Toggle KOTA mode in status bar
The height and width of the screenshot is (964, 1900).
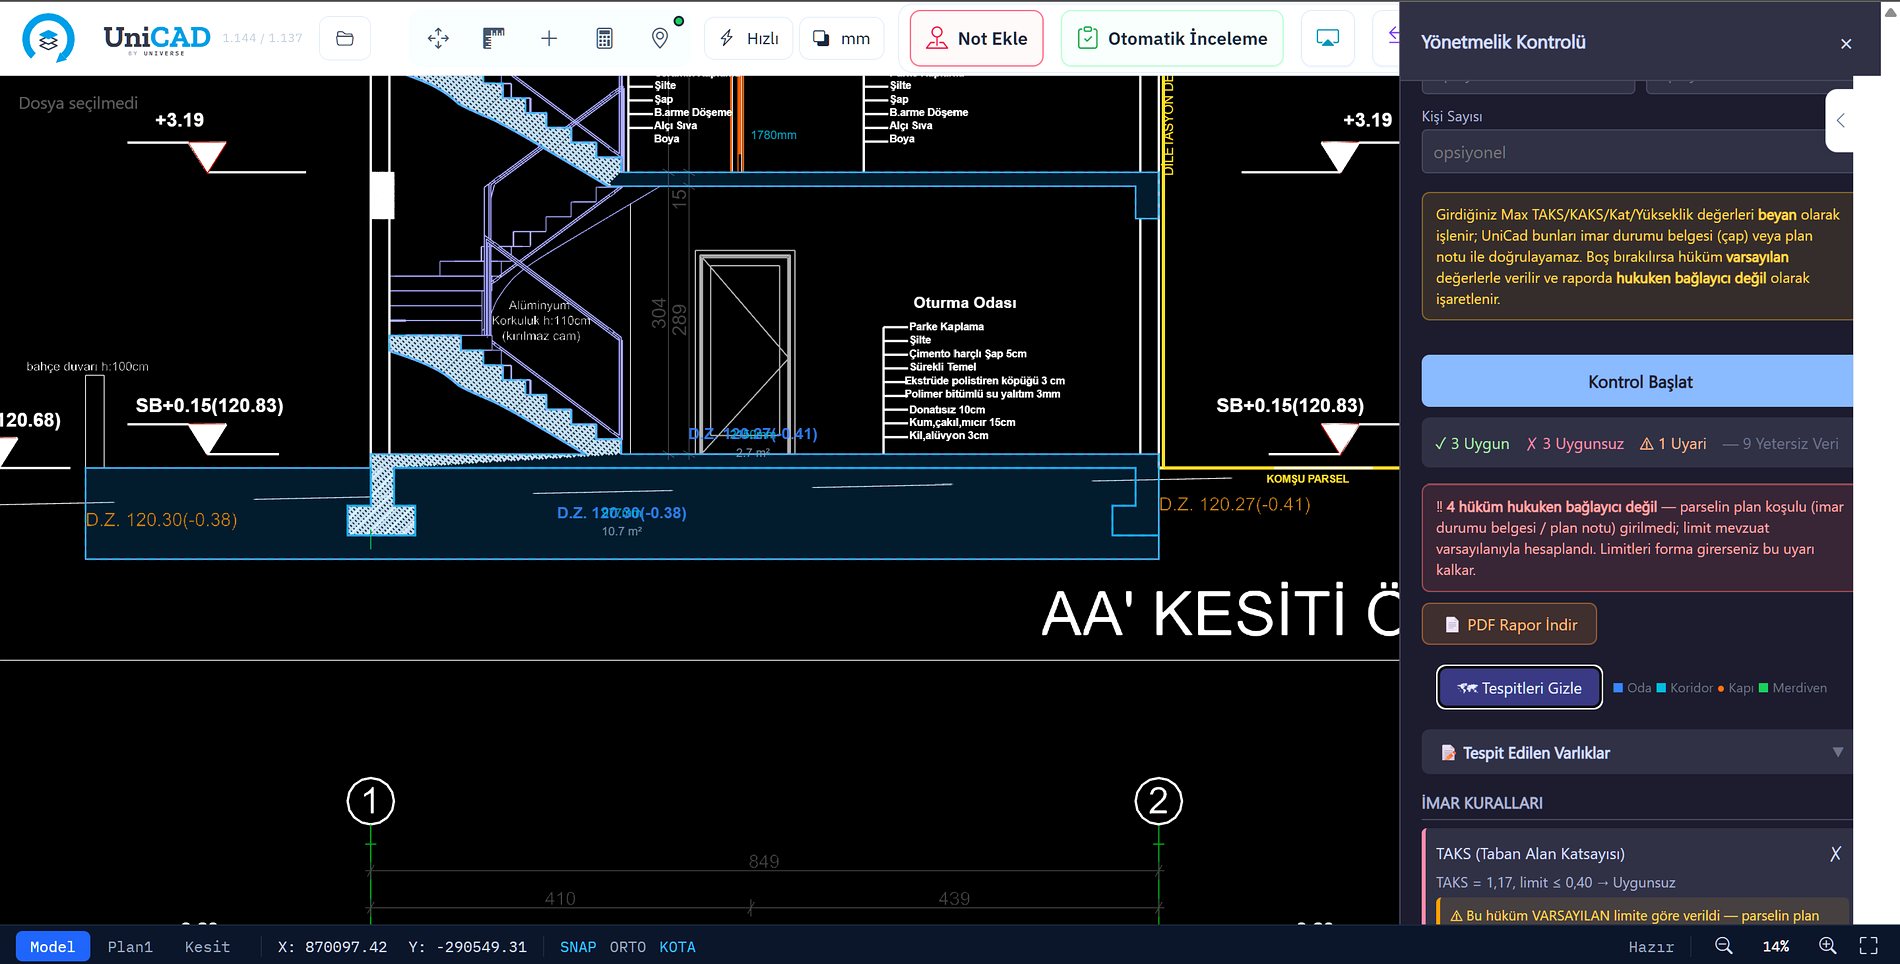677,947
